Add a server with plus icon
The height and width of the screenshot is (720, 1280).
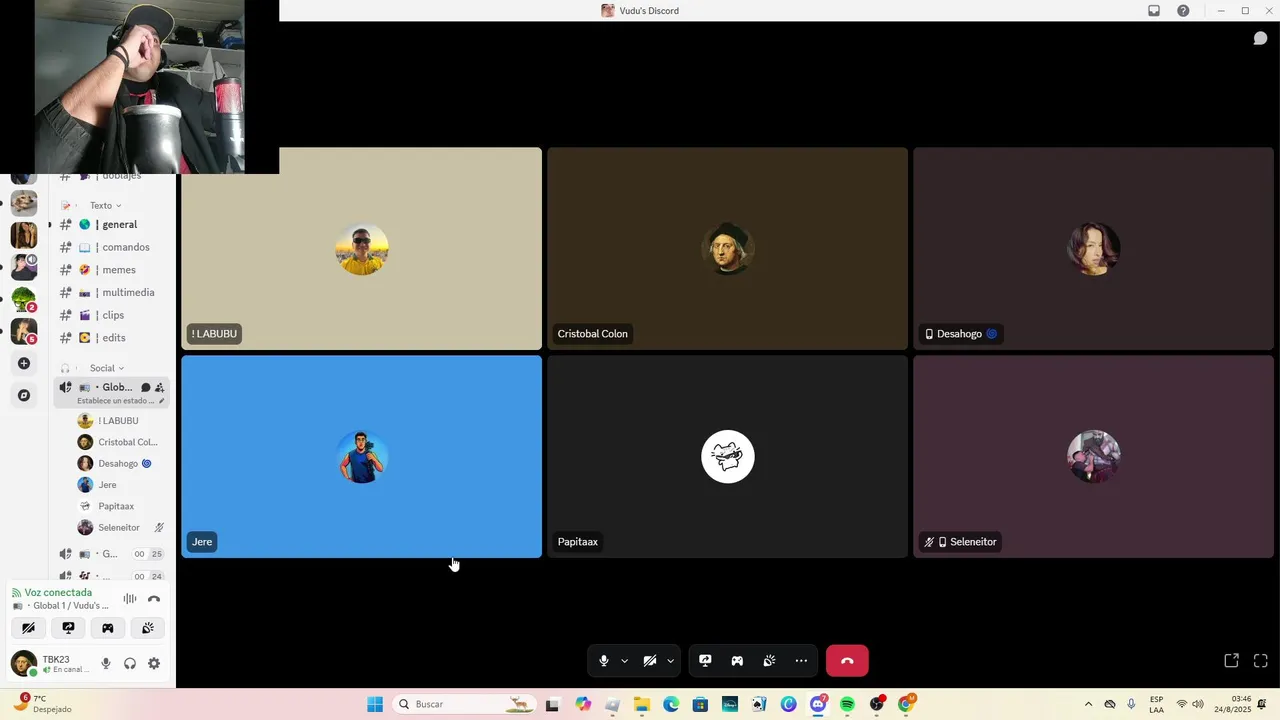[x=24, y=363]
